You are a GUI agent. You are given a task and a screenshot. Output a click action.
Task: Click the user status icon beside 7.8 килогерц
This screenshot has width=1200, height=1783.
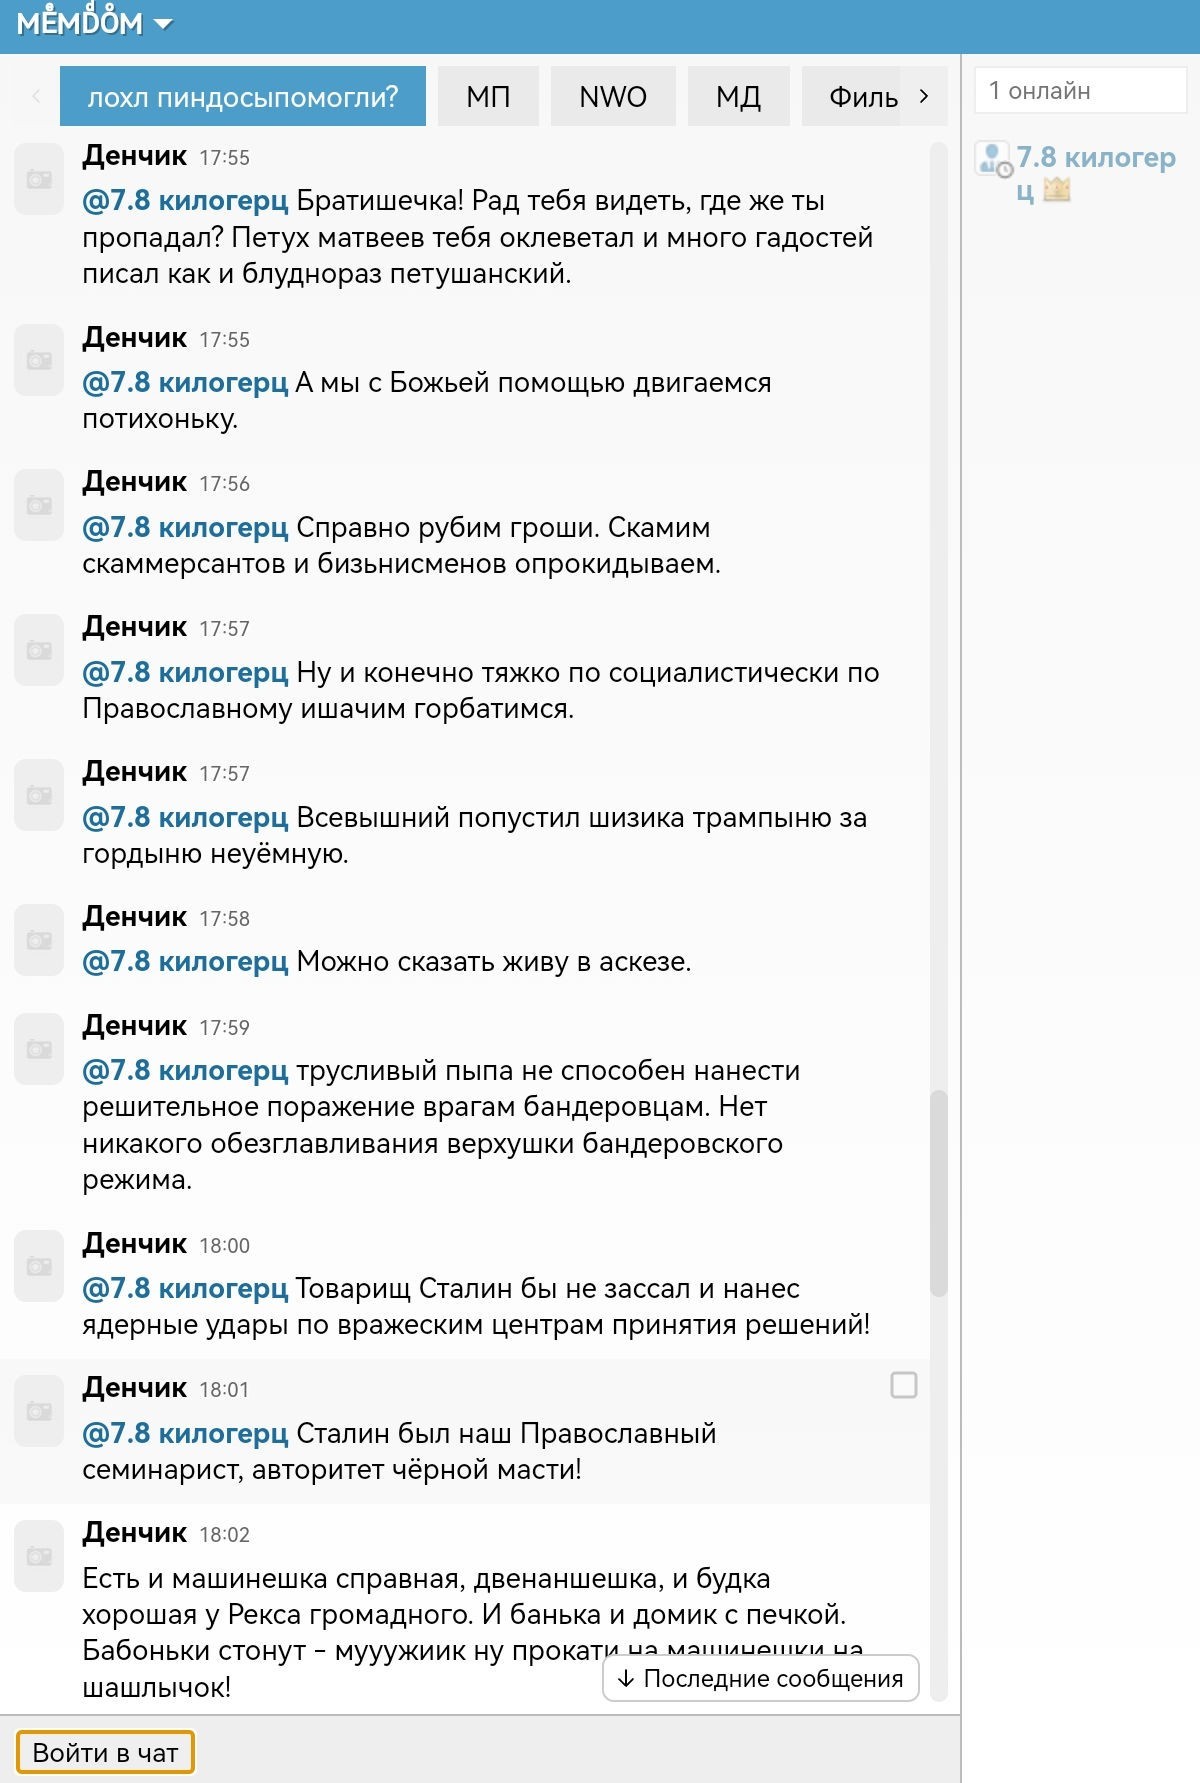(x=994, y=160)
